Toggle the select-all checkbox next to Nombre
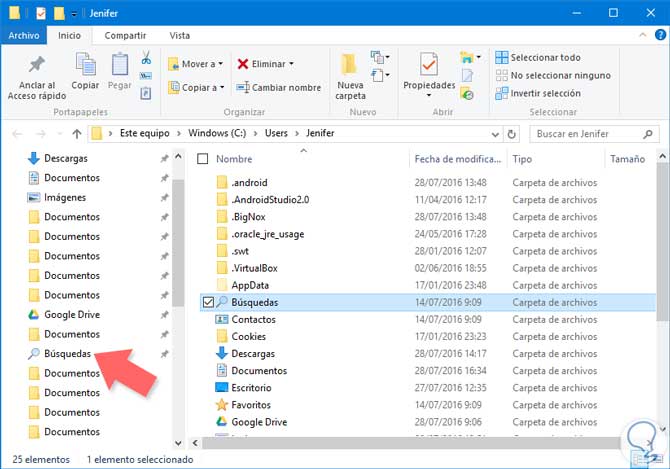 pyautogui.click(x=203, y=159)
